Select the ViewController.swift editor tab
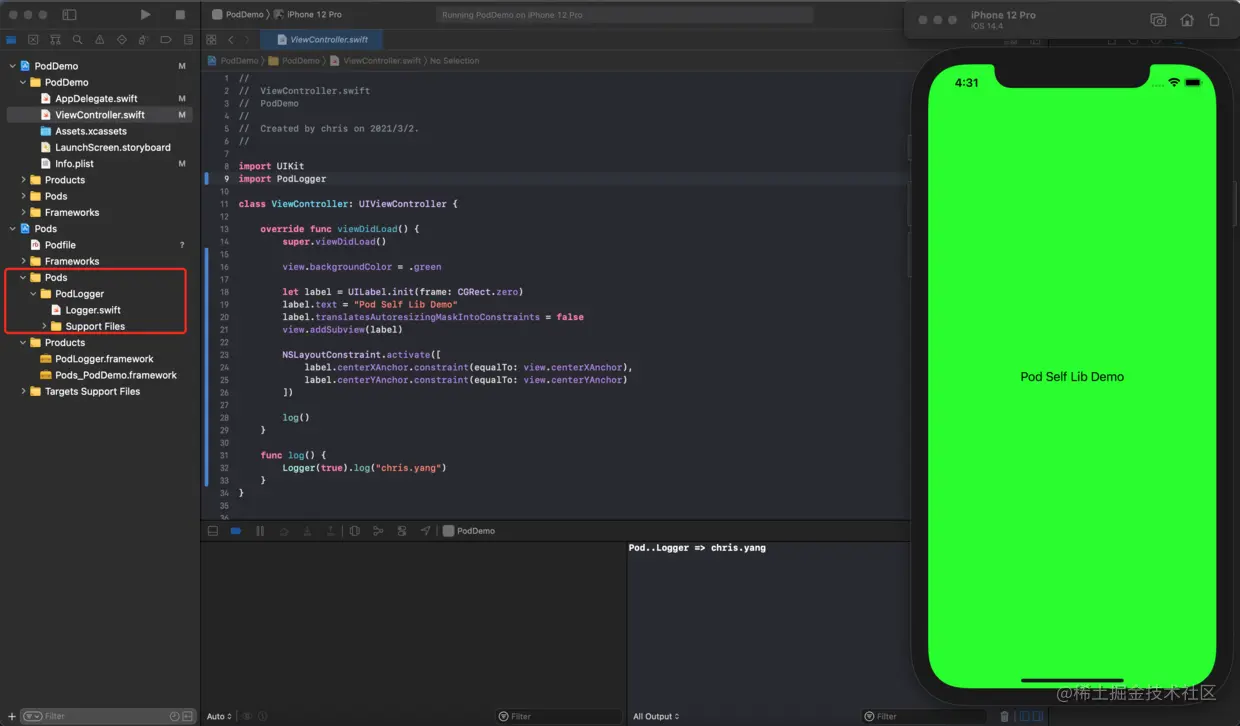Viewport: 1240px width, 726px height. (321, 40)
